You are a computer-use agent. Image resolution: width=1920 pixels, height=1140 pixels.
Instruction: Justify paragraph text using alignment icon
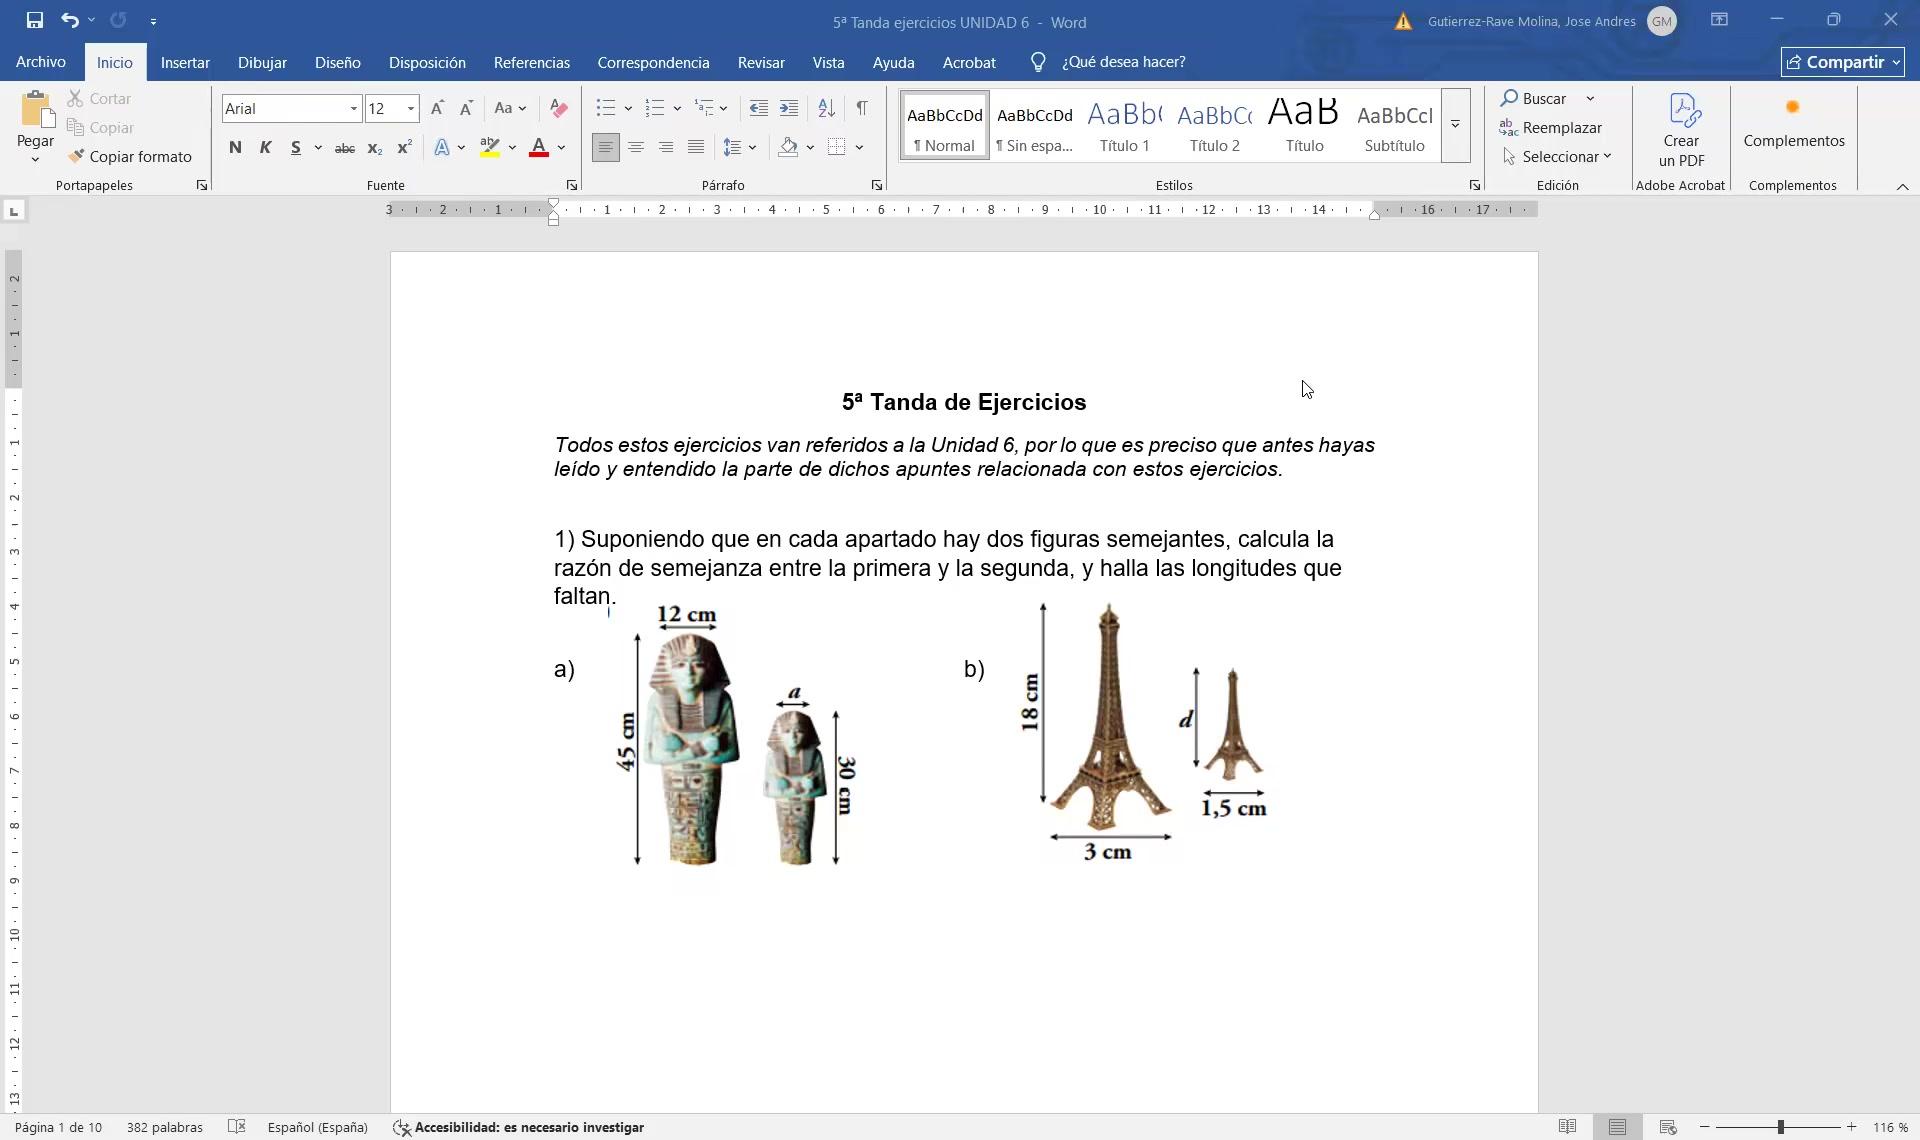tap(696, 148)
